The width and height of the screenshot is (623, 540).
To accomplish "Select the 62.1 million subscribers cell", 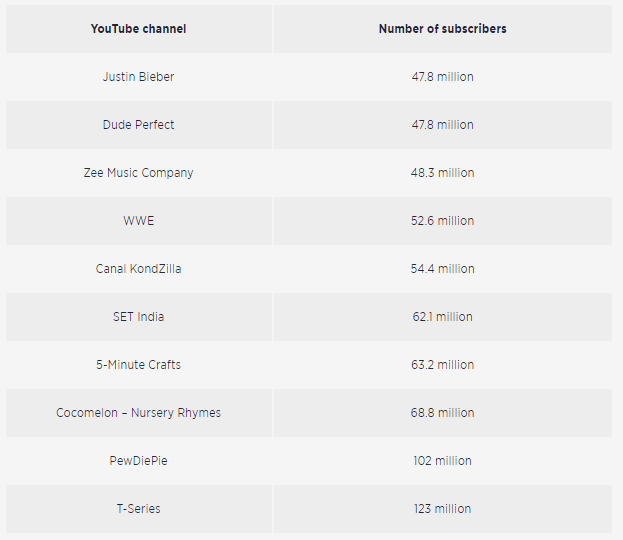I will [x=442, y=317].
